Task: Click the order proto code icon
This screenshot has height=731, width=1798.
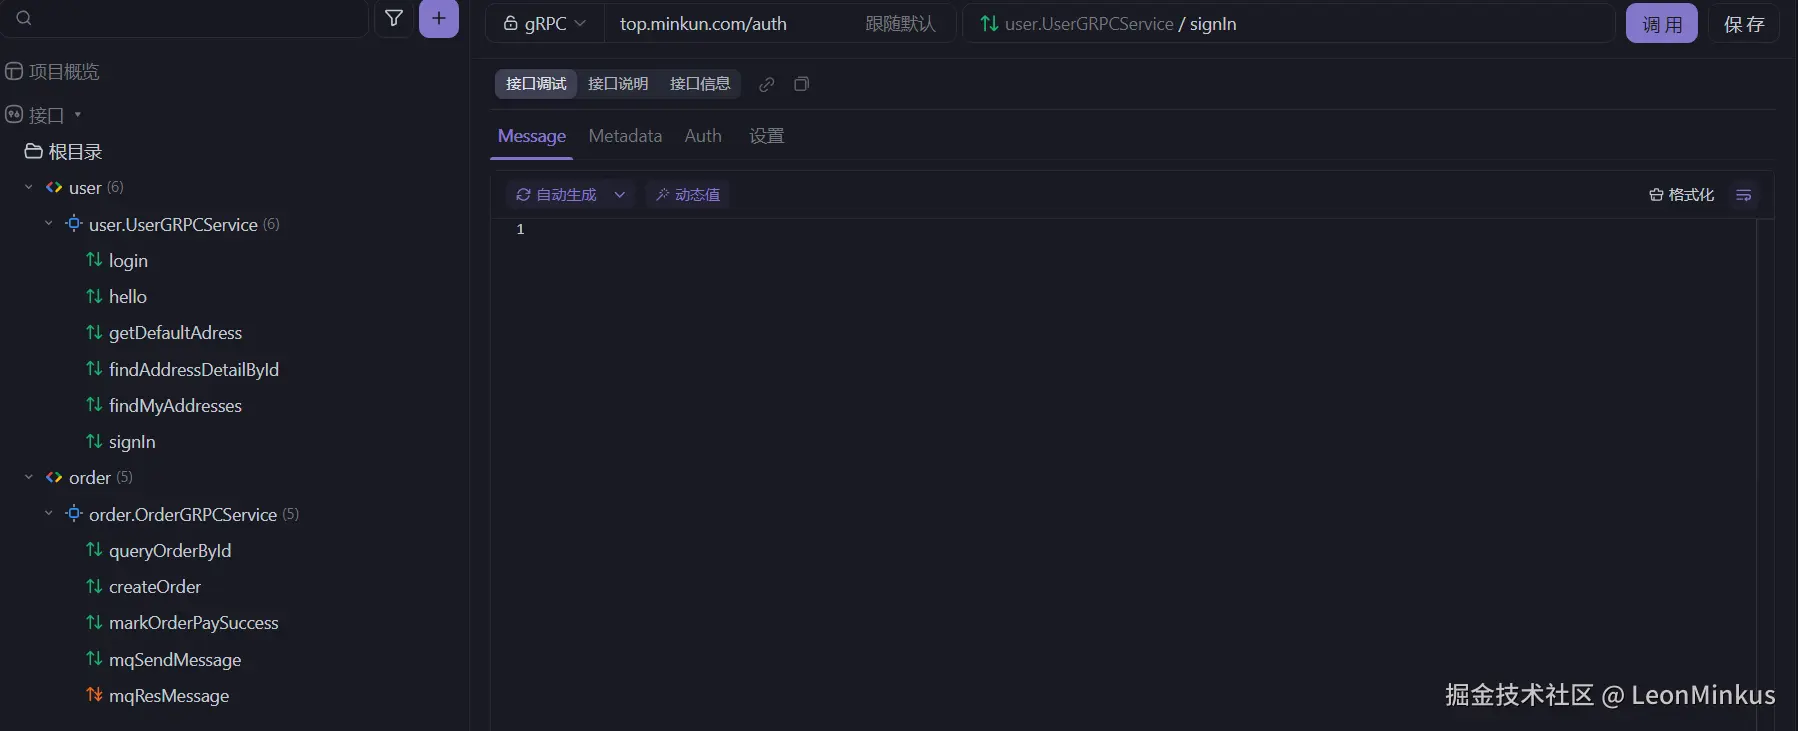Action: 54,477
